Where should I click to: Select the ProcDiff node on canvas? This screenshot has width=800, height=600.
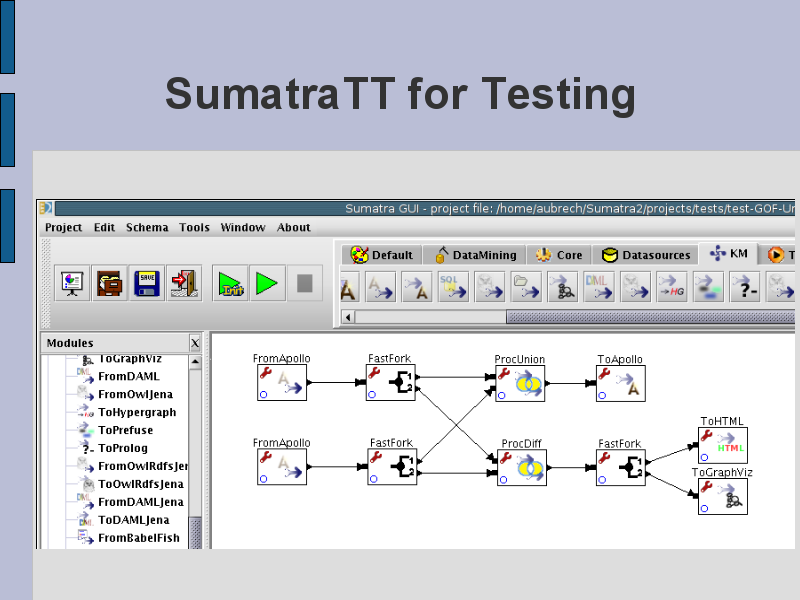(522, 467)
